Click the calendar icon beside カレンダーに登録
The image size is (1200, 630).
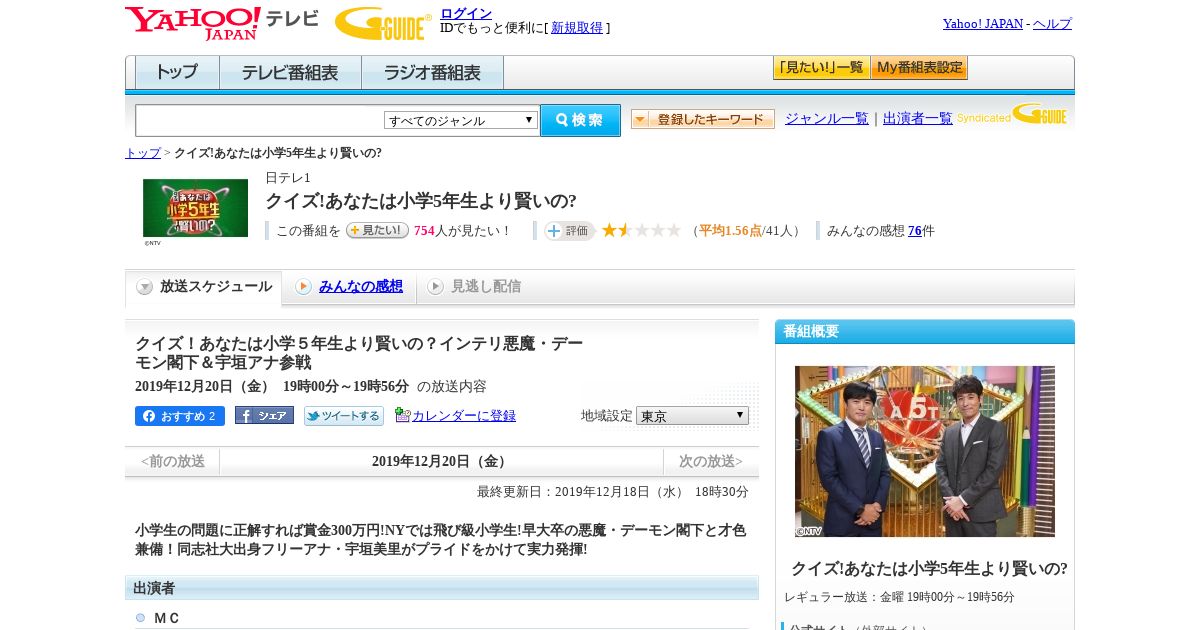tap(403, 414)
